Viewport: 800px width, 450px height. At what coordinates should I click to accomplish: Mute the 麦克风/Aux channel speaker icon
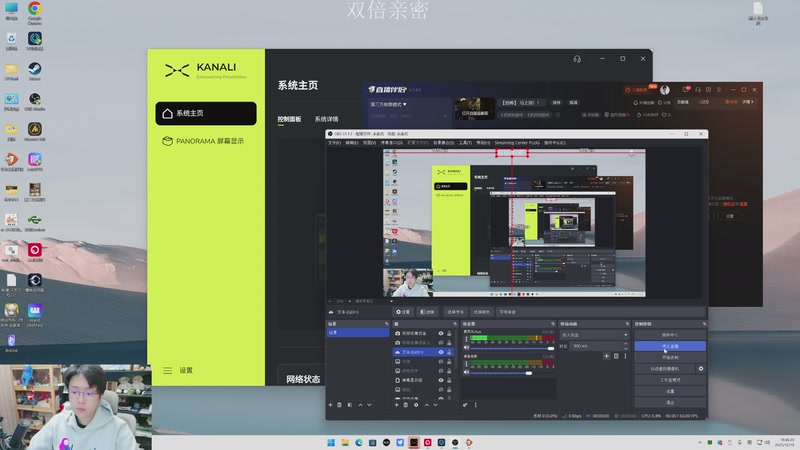(x=466, y=347)
